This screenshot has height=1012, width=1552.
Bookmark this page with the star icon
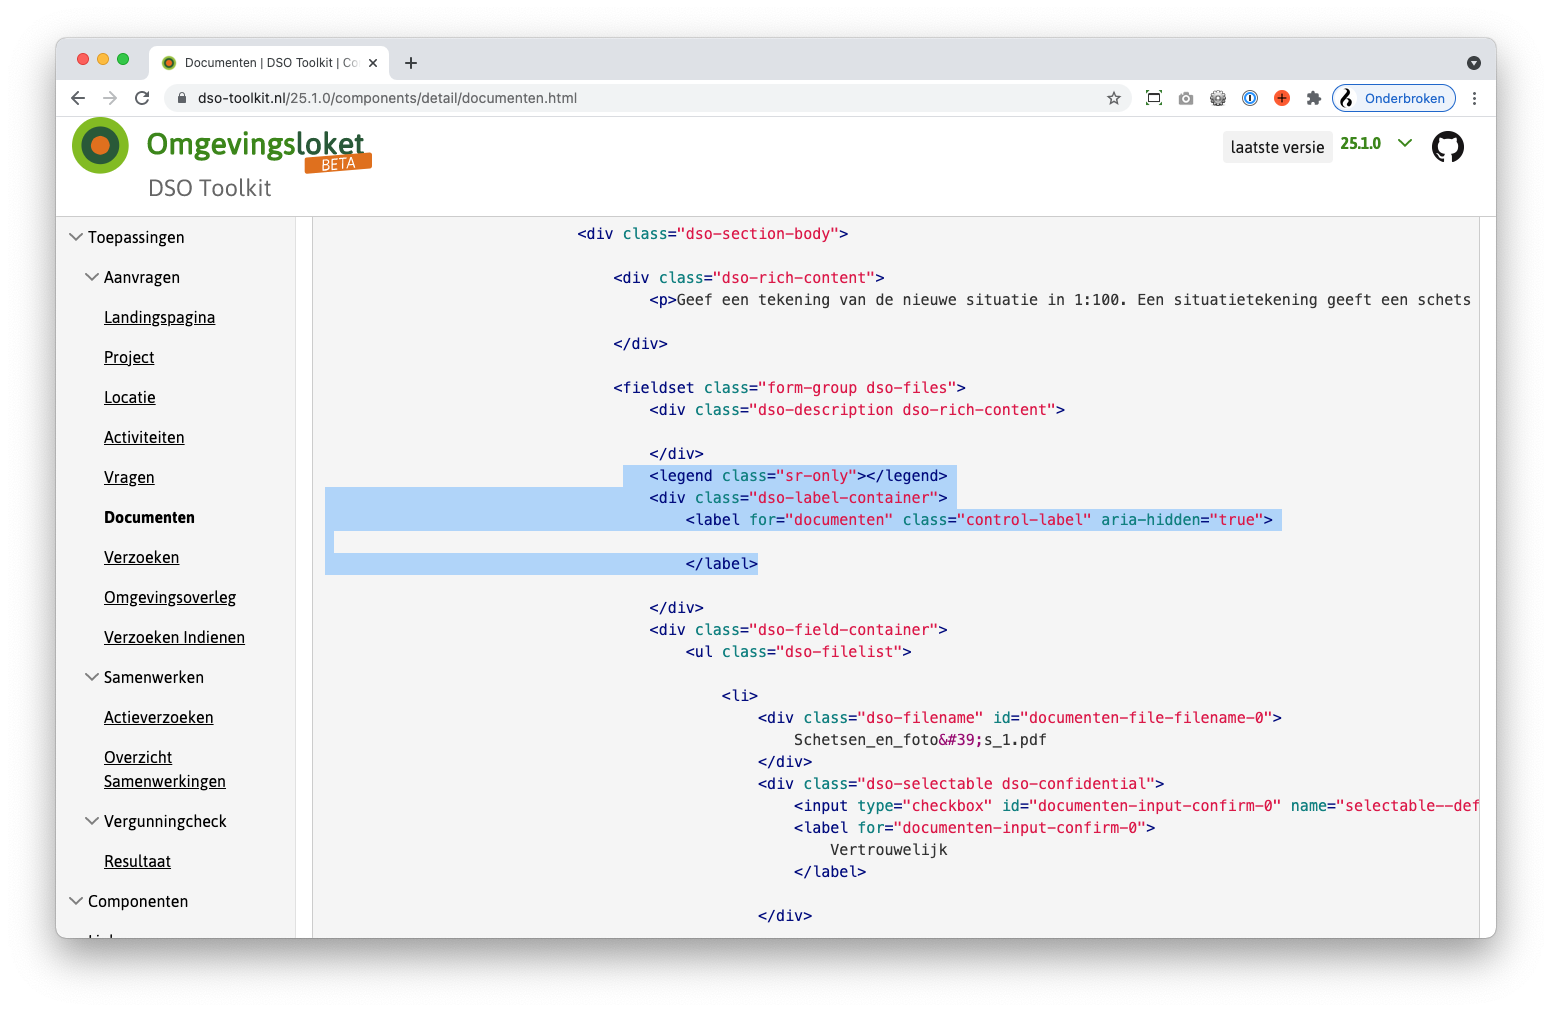pos(1113,98)
